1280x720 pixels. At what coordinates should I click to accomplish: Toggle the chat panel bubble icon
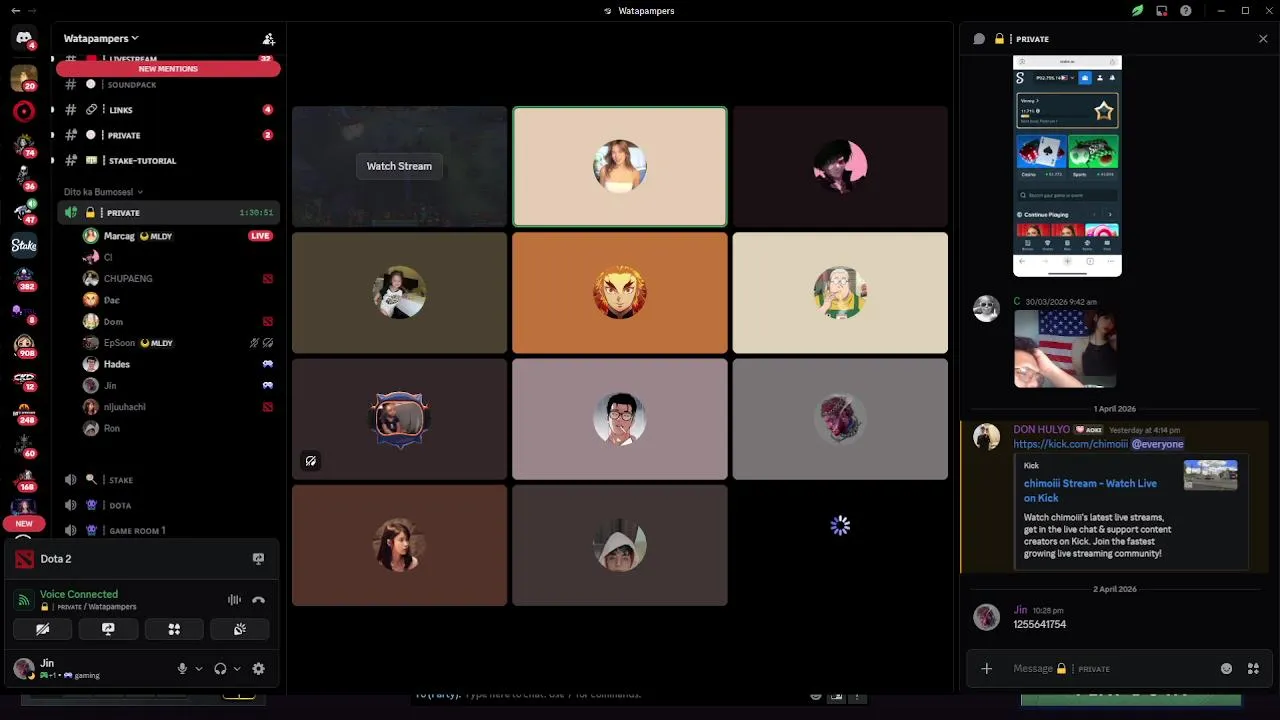(979, 39)
